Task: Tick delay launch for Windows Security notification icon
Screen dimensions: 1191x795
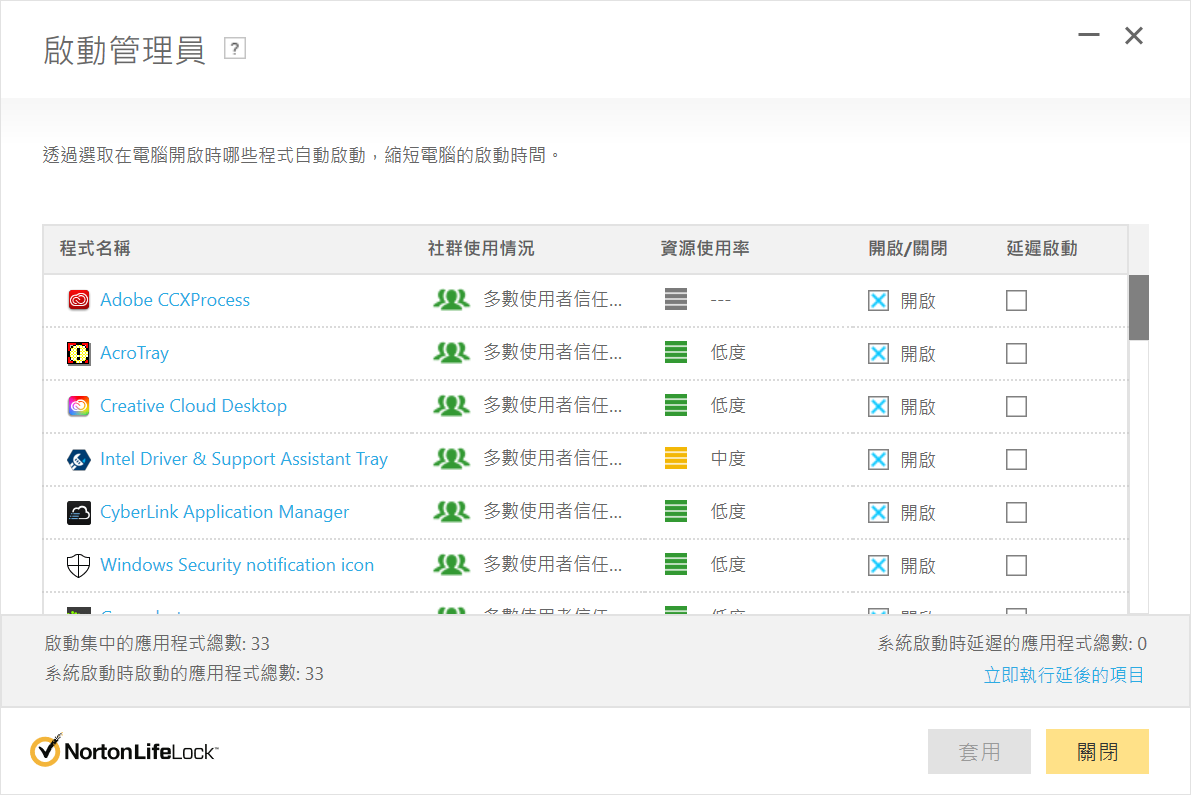Action: [1016, 565]
